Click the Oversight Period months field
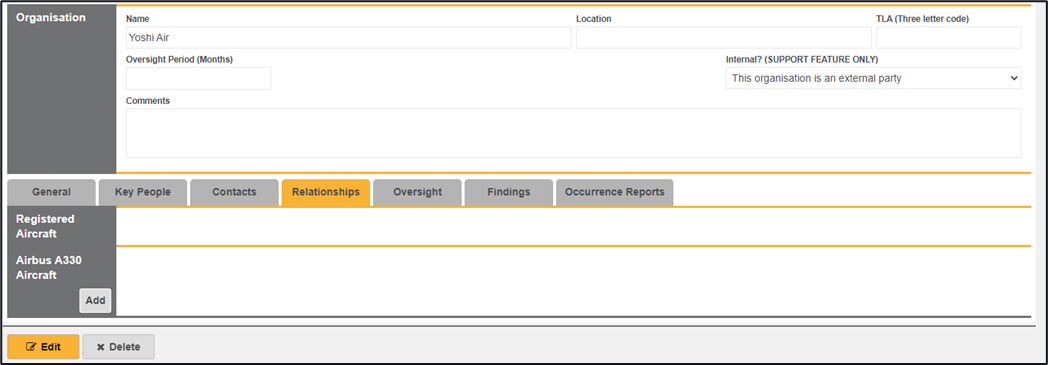1048x365 pixels. pos(199,78)
